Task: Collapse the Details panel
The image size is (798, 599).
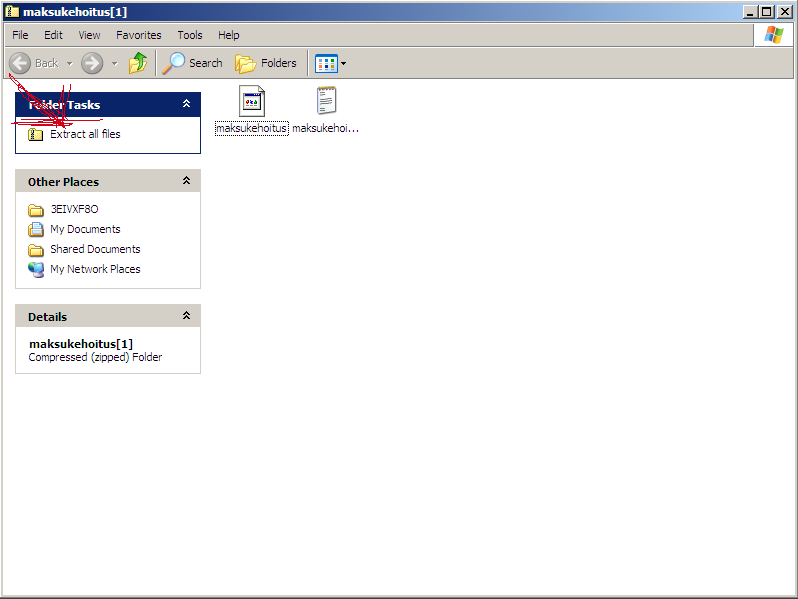Action: [x=186, y=316]
